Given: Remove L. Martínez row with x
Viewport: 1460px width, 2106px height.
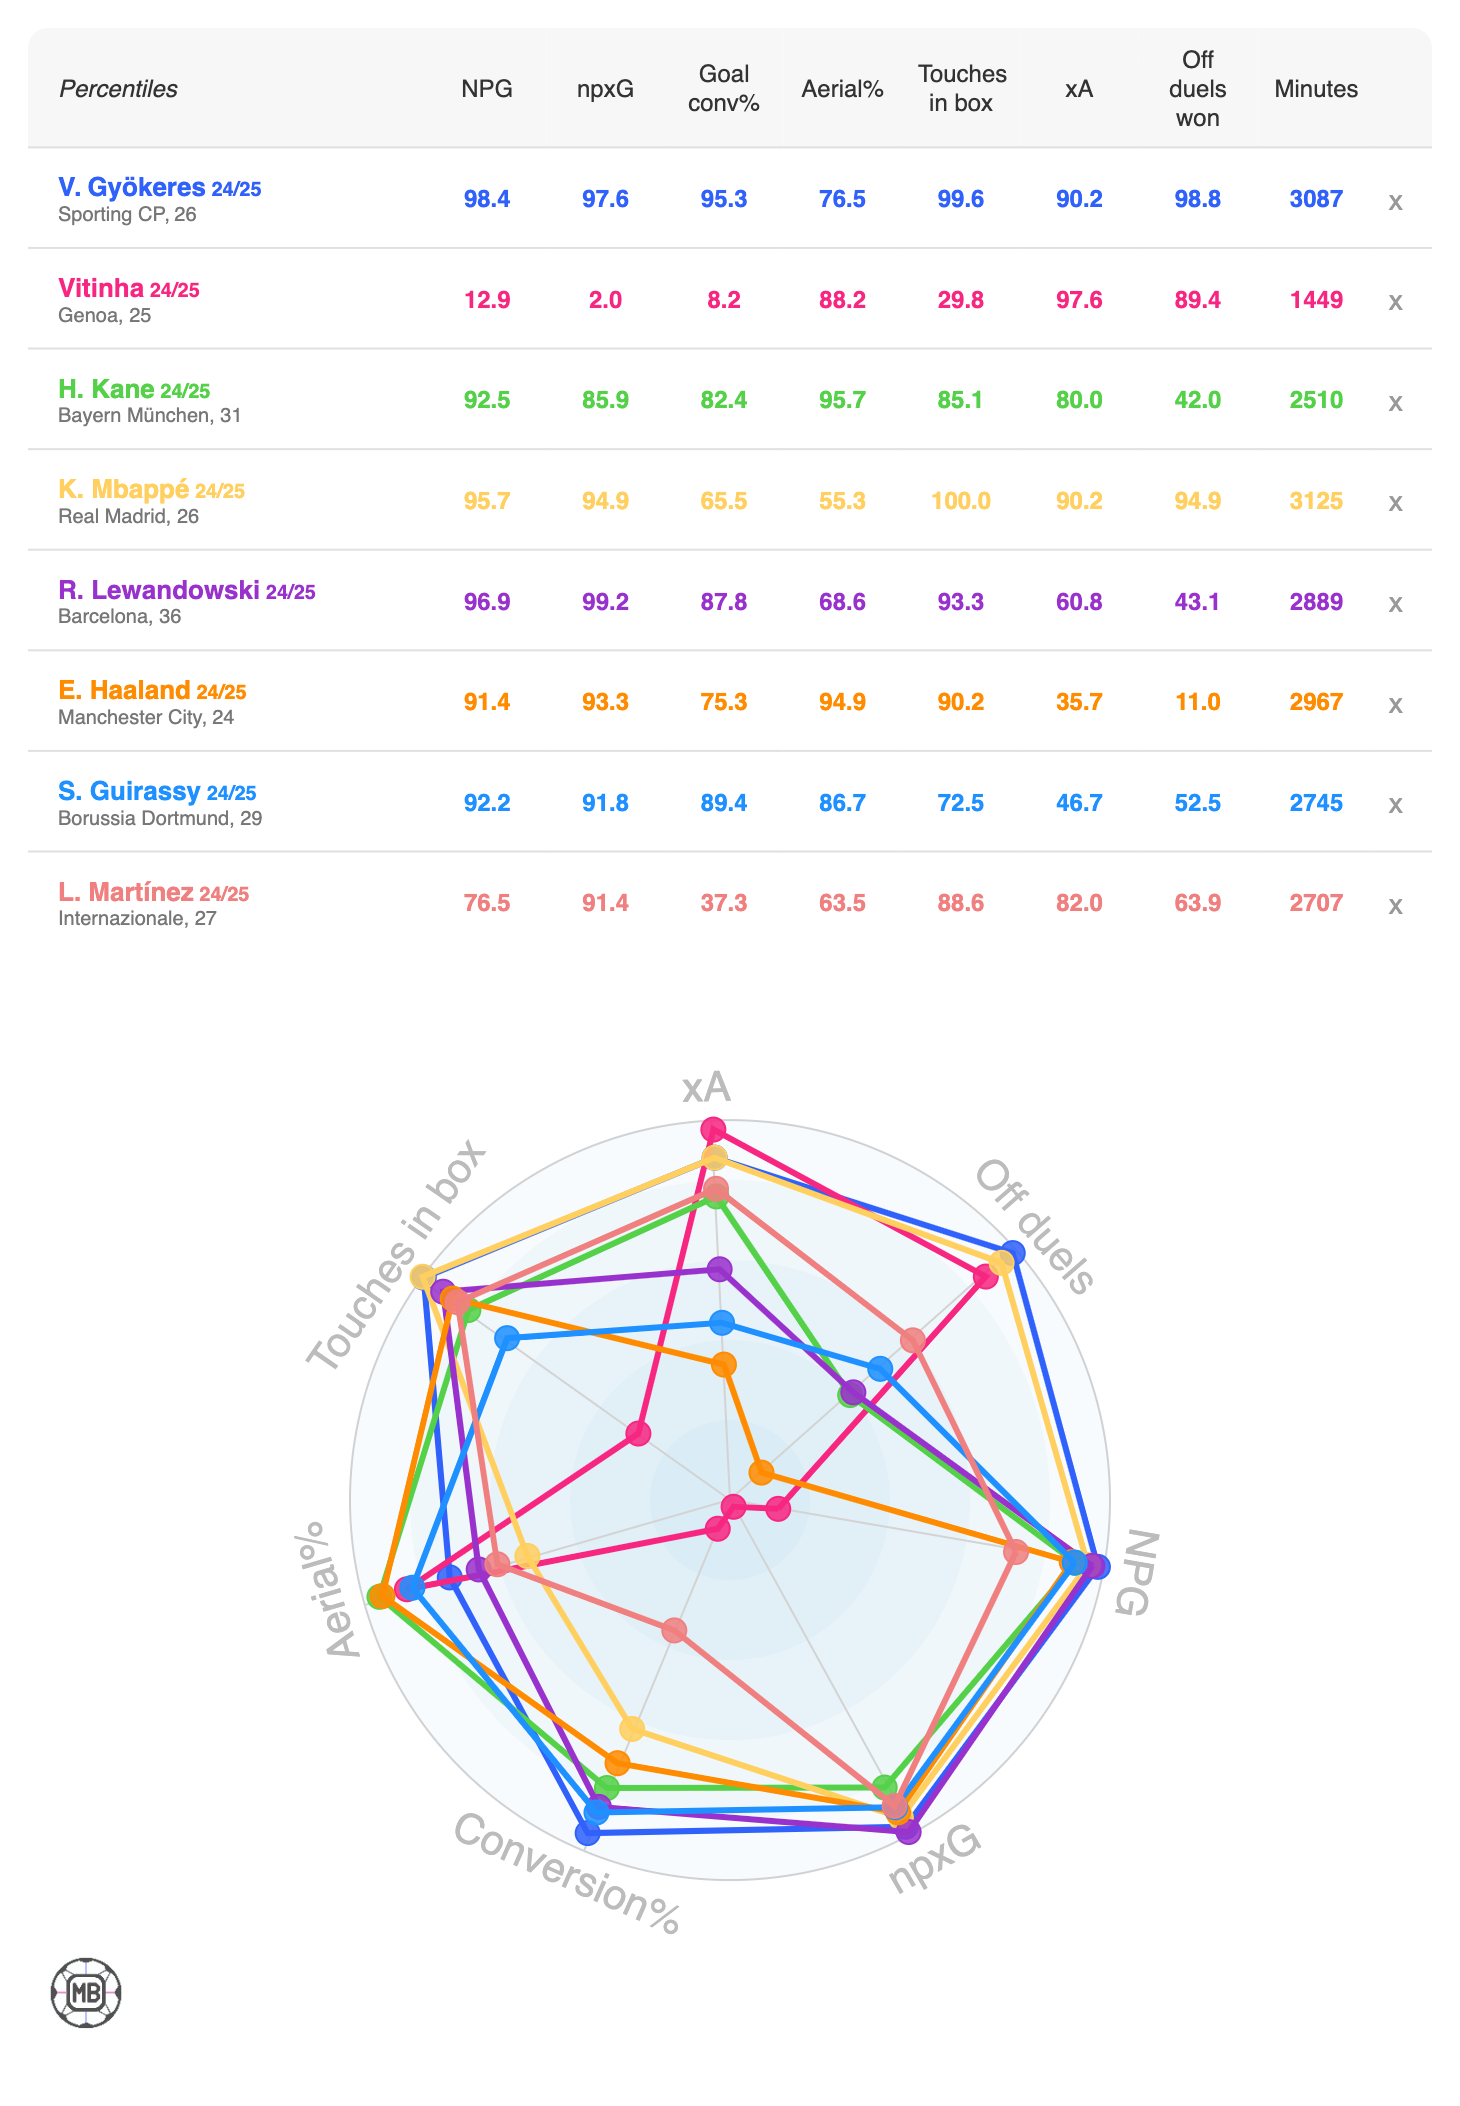Looking at the screenshot, I should 1395,905.
